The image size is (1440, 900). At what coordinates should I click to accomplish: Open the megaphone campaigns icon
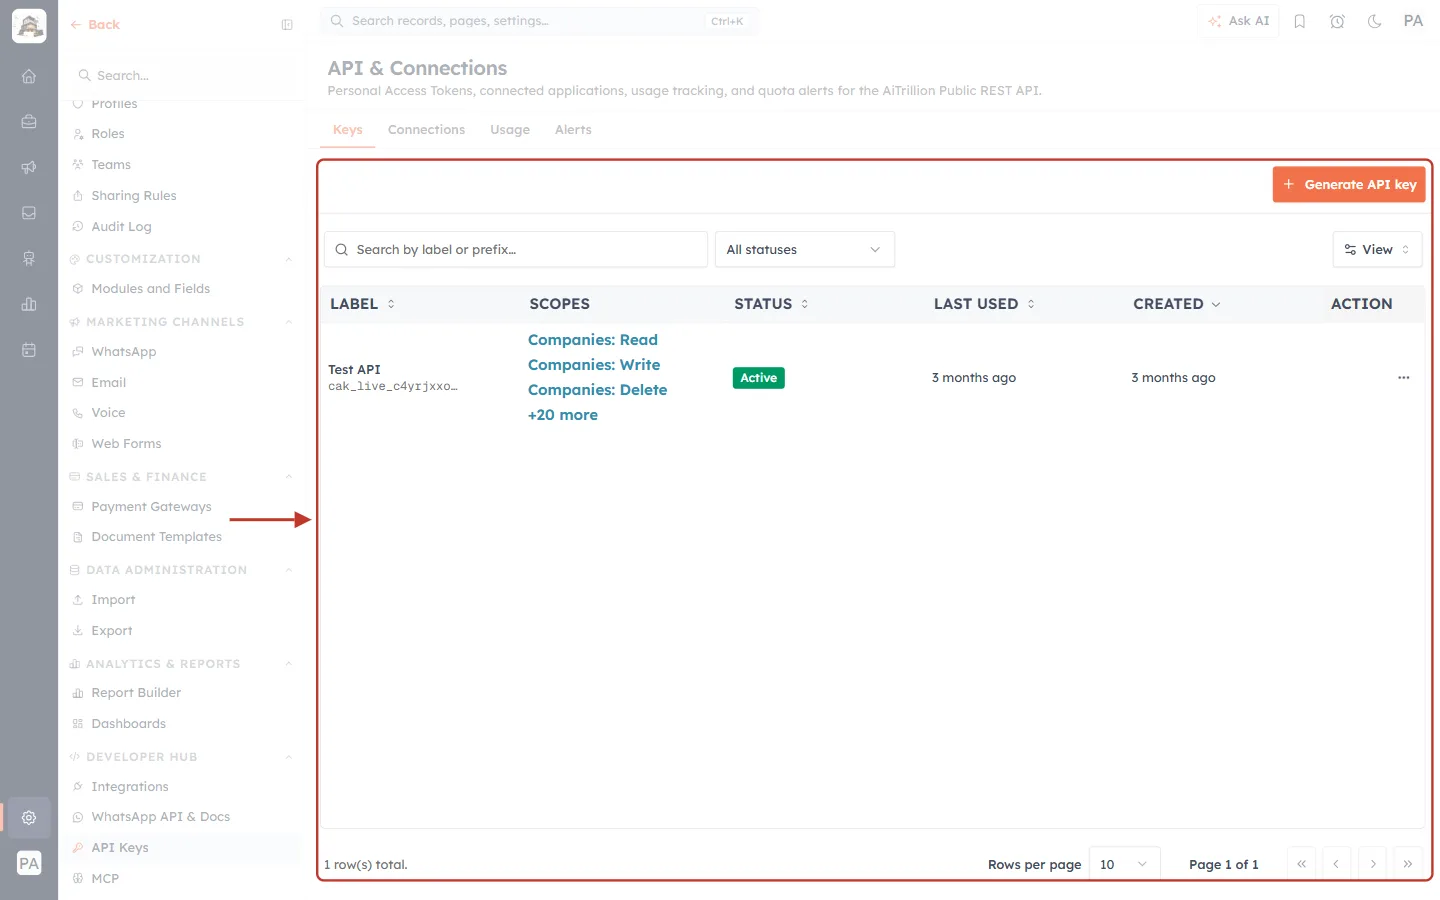coord(29,167)
